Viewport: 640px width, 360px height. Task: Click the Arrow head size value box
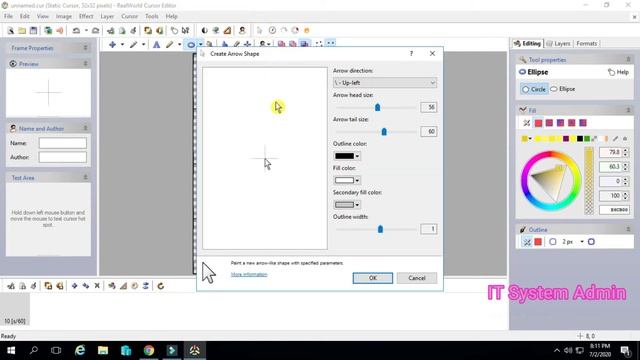point(429,107)
